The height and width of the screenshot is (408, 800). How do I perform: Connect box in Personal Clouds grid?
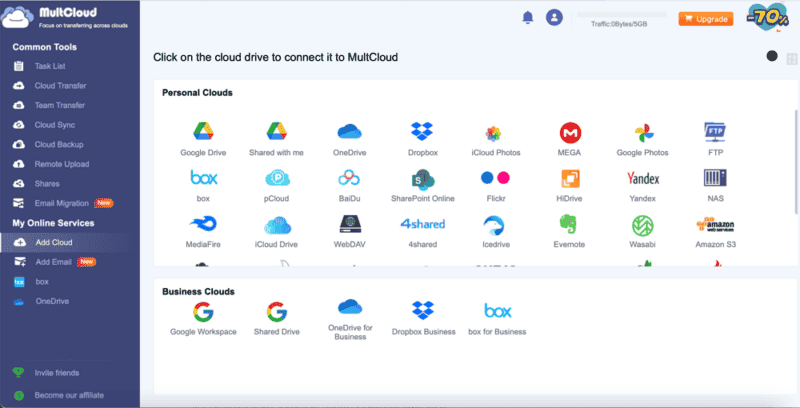pyautogui.click(x=204, y=177)
